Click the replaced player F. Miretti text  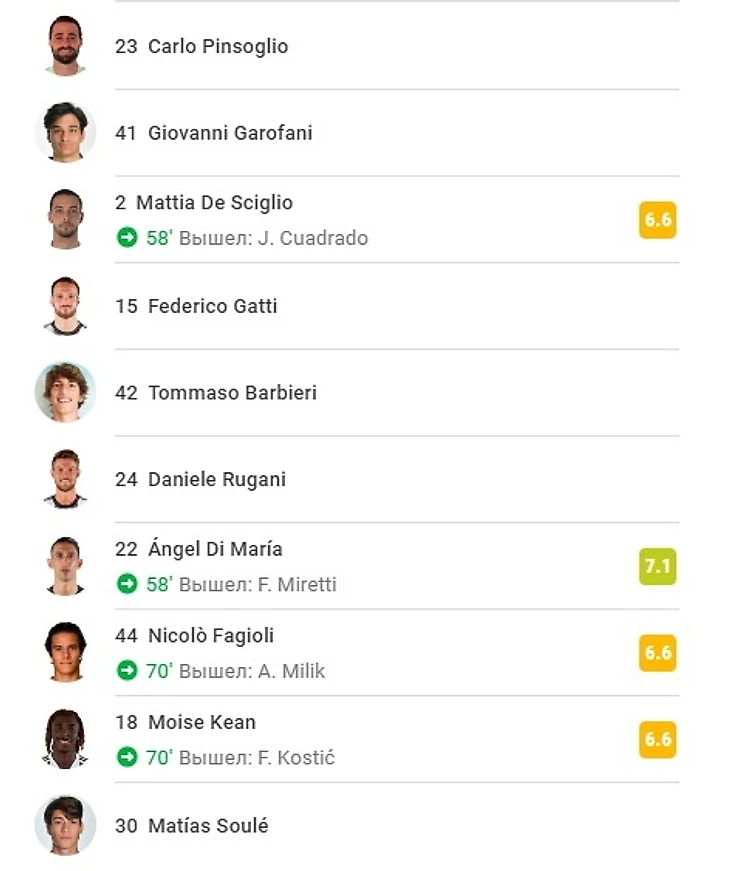[298, 584]
